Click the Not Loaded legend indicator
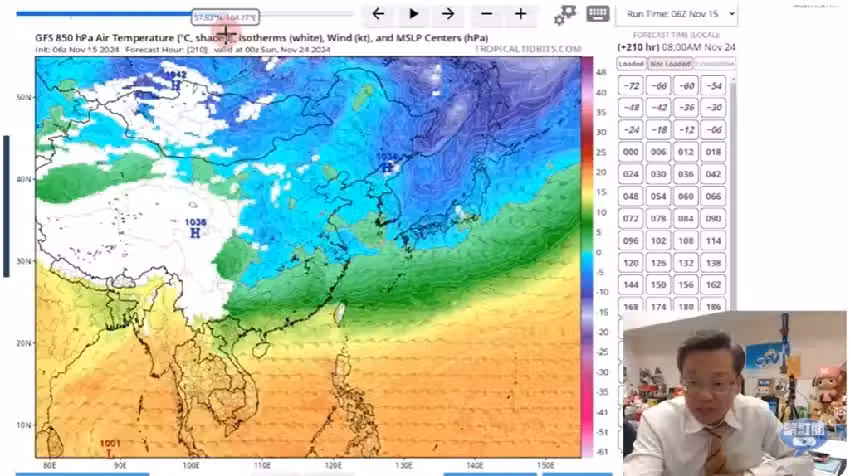The image size is (850, 476). pyautogui.click(x=670, y=64)
